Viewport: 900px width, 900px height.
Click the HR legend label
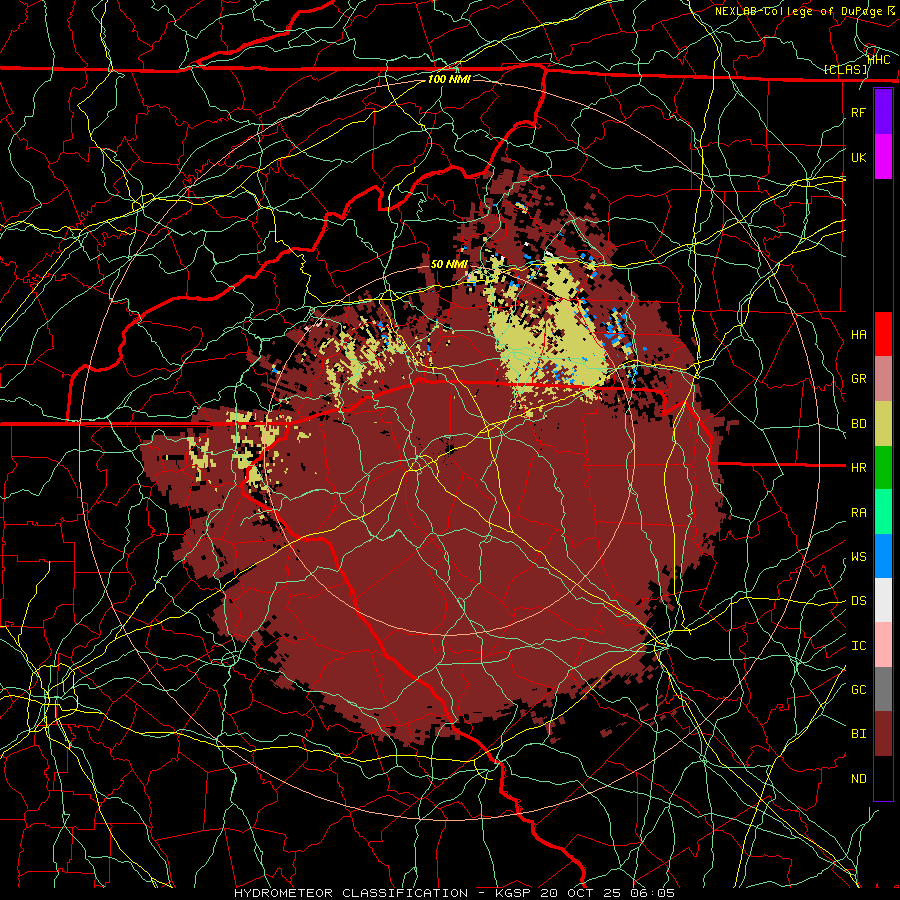coord(858,468)
